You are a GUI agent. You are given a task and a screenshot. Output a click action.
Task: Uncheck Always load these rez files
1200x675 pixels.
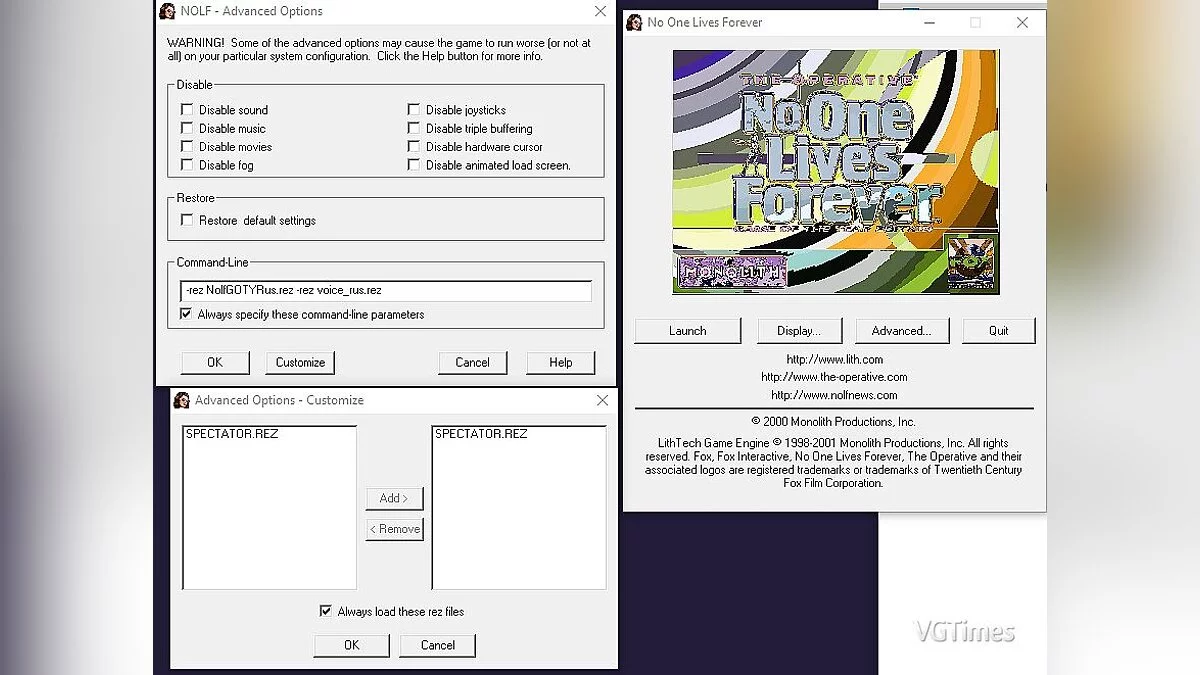coord(325,611)
